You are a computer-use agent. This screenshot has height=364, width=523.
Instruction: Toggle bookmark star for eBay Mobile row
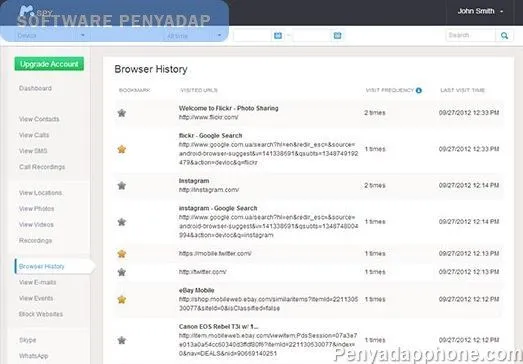pos(122,299)
